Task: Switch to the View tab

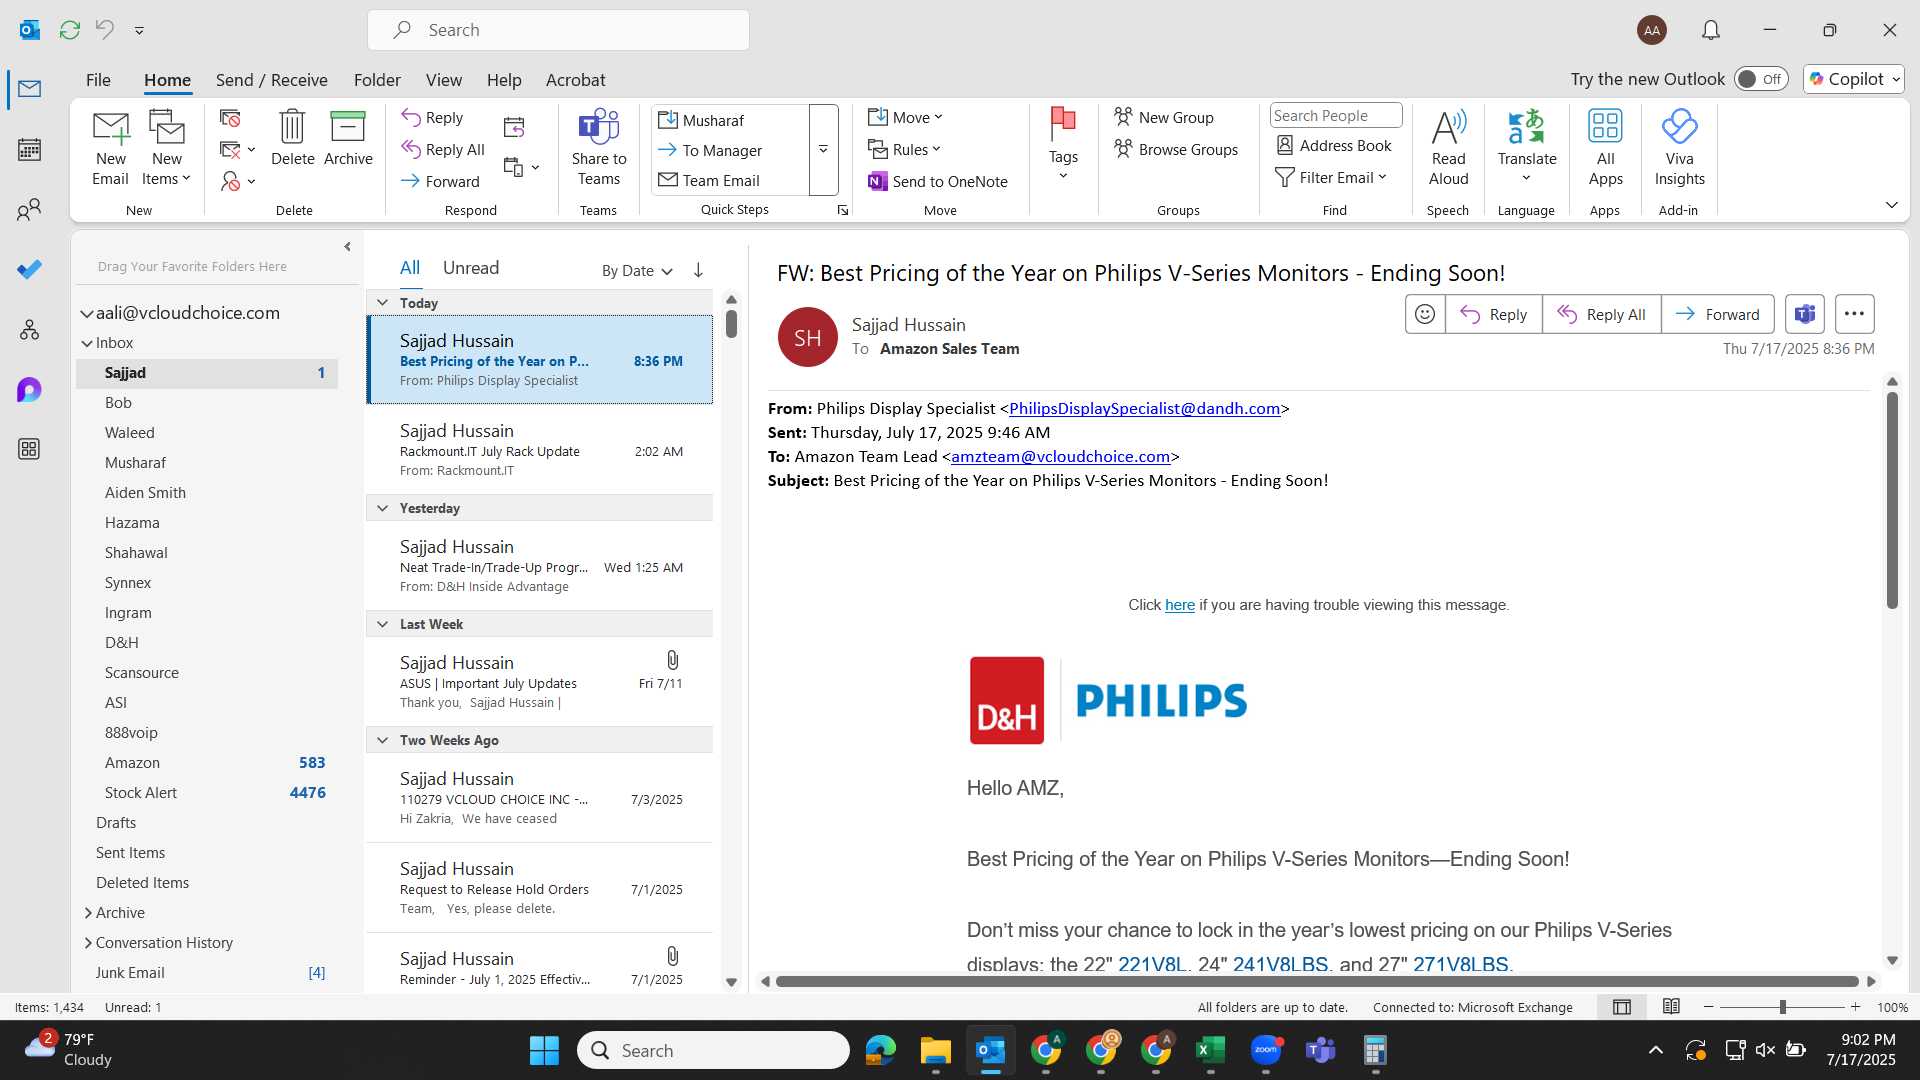Action: pyautogui.click(x=443, y=80)
